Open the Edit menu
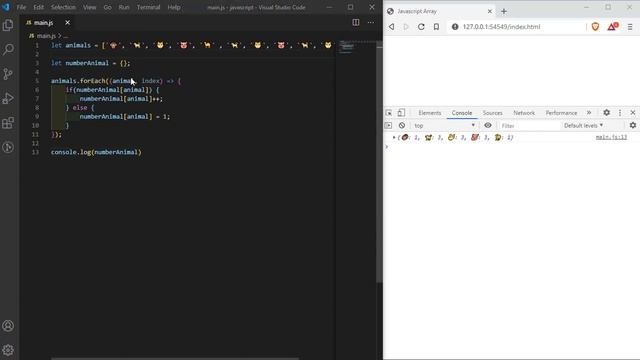 tap(38, 7)
